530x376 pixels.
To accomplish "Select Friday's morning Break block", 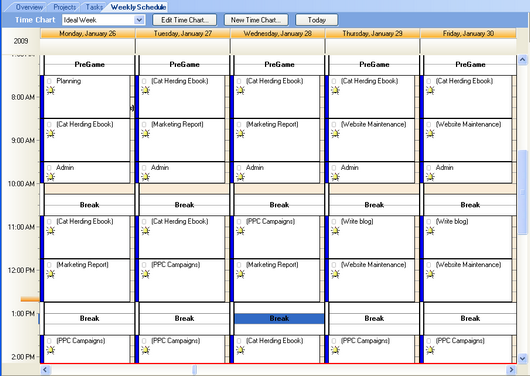I will coord(470,205).
